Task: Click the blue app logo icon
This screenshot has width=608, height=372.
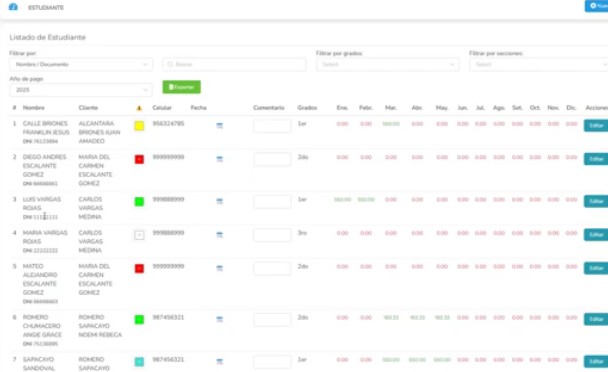Action: pyautogui.click(x=13, y=7)
